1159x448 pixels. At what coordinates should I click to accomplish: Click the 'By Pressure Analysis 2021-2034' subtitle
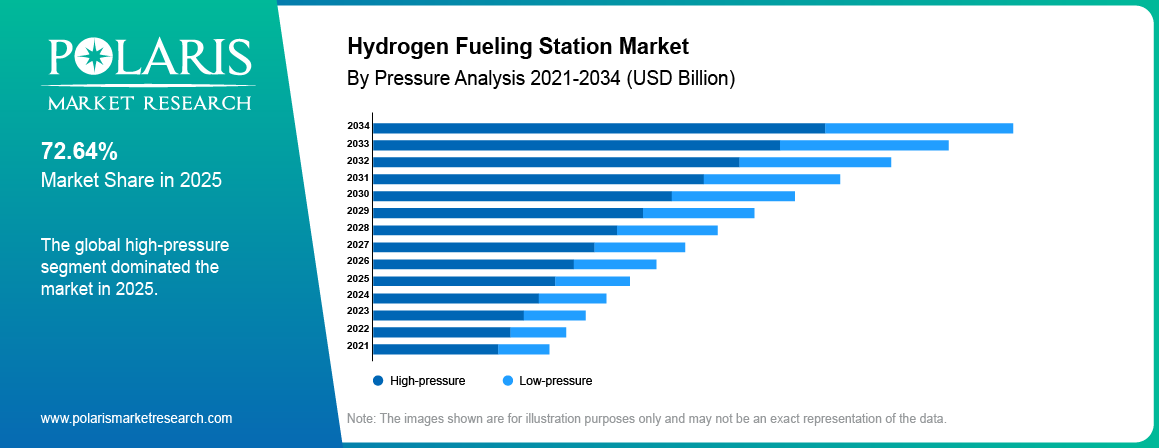click(x=540, y=78)
